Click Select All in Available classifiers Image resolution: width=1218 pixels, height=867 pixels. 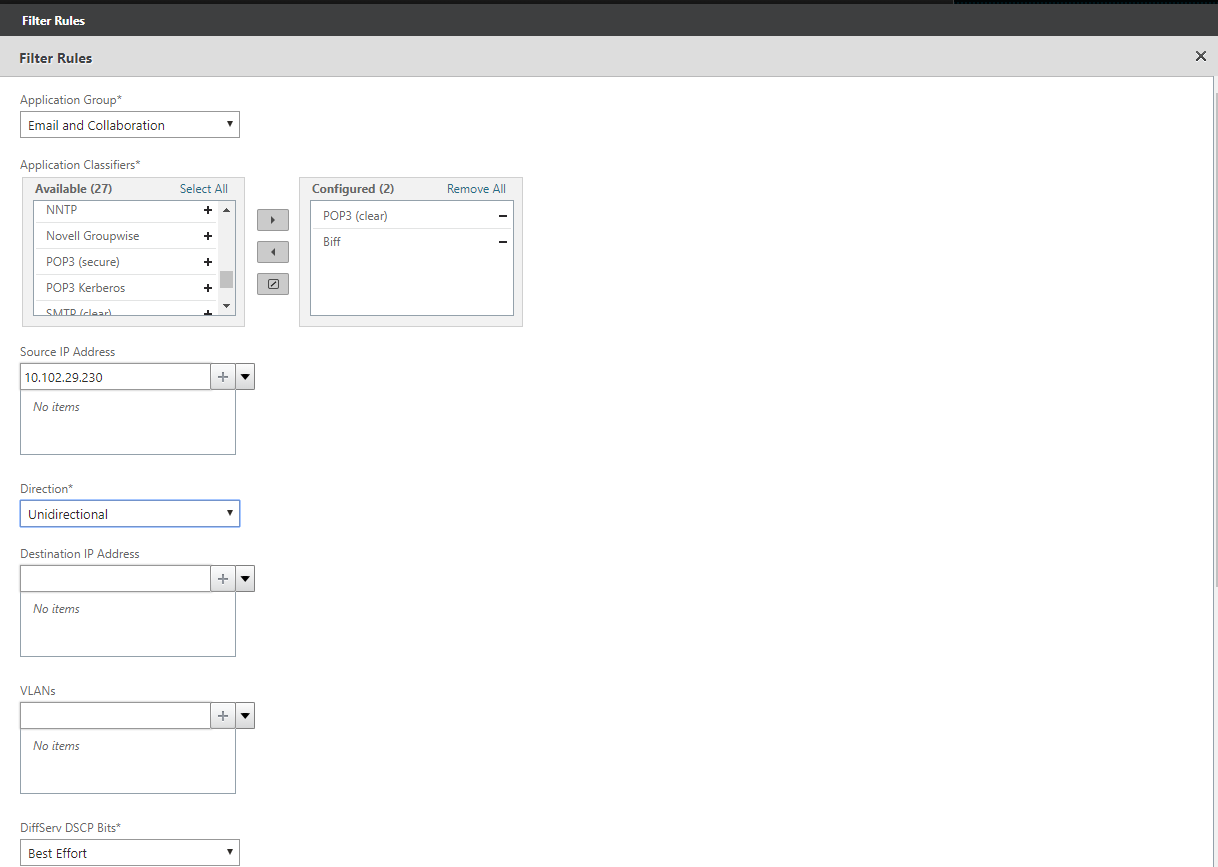204,189
